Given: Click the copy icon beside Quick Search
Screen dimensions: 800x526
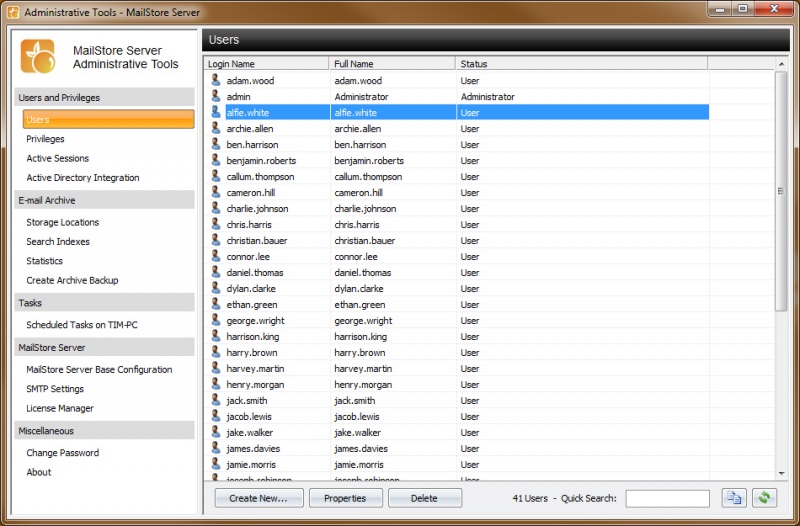Looking at the screenshot, I should (735, 498).
